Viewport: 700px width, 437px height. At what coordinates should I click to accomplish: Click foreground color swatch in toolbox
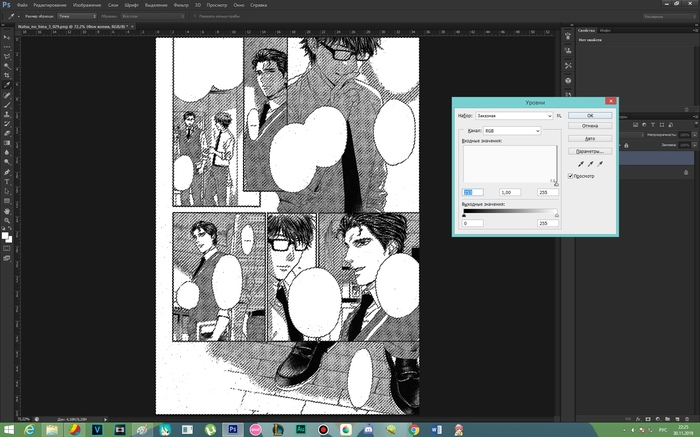5,236
